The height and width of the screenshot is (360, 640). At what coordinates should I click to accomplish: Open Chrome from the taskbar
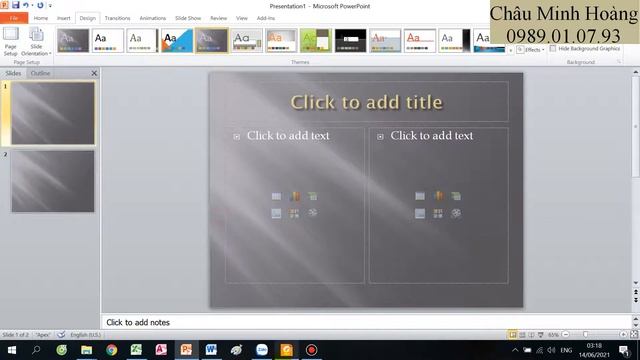coord(111,350)
